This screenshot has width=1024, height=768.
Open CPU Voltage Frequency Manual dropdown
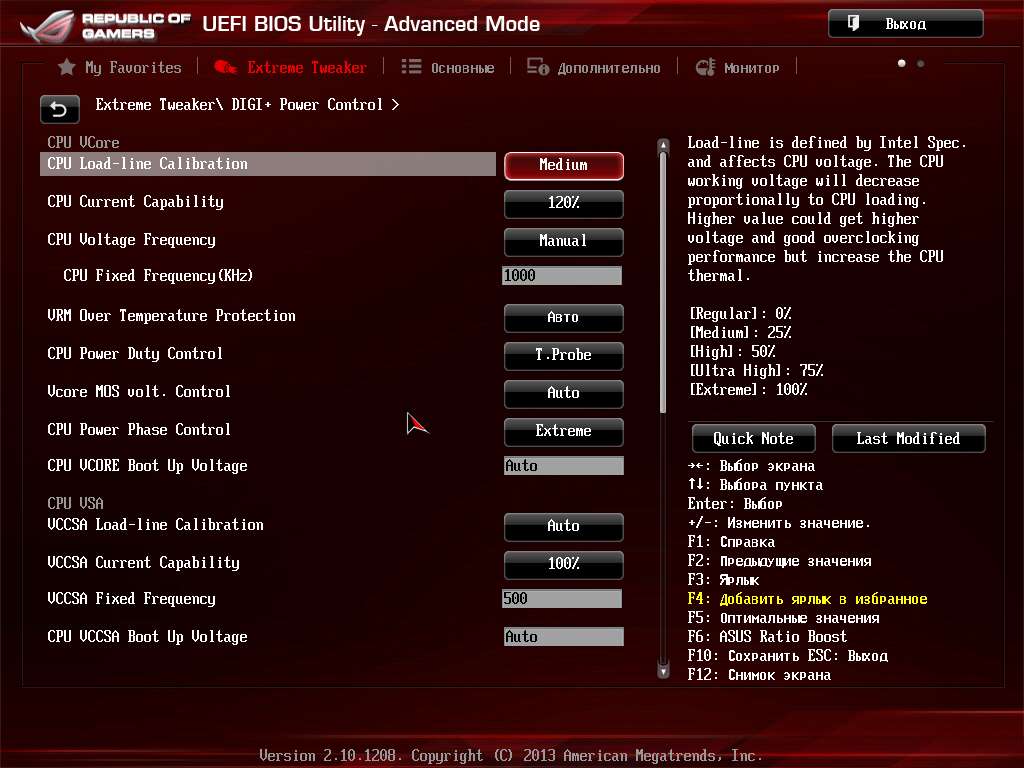(x=564, y=241)
